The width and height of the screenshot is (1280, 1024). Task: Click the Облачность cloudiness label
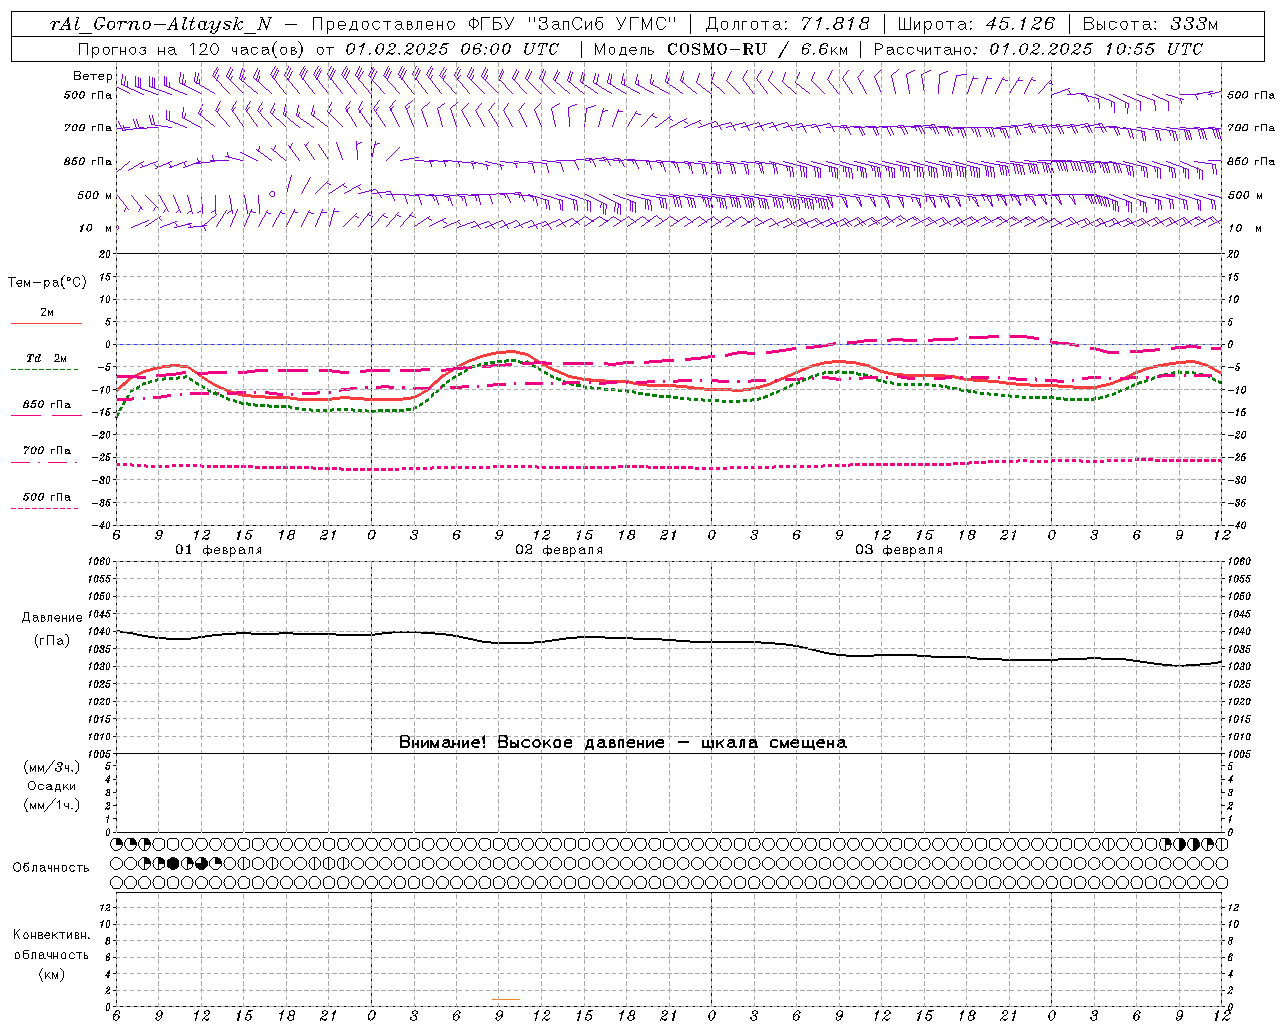point(51,868)
